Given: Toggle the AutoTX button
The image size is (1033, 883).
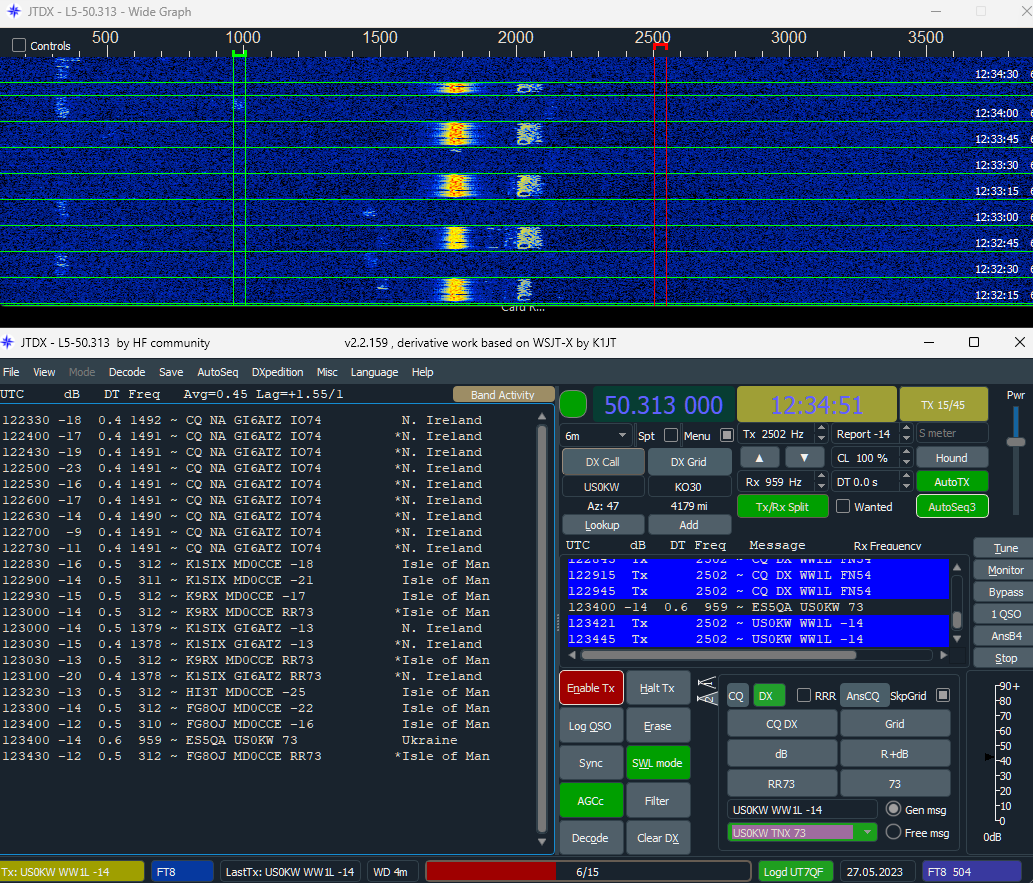Looking at the screenshot, I should 951,482.
